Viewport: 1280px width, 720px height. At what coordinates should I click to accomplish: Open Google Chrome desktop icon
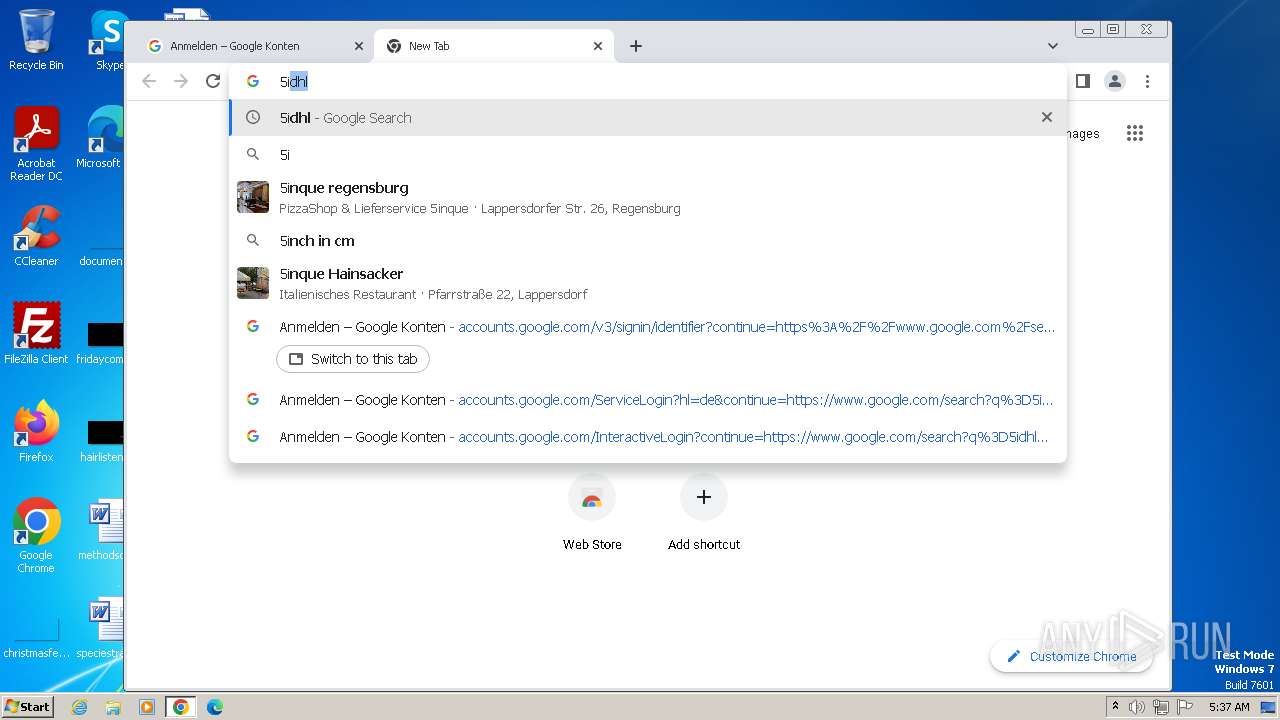pos(36,536)
